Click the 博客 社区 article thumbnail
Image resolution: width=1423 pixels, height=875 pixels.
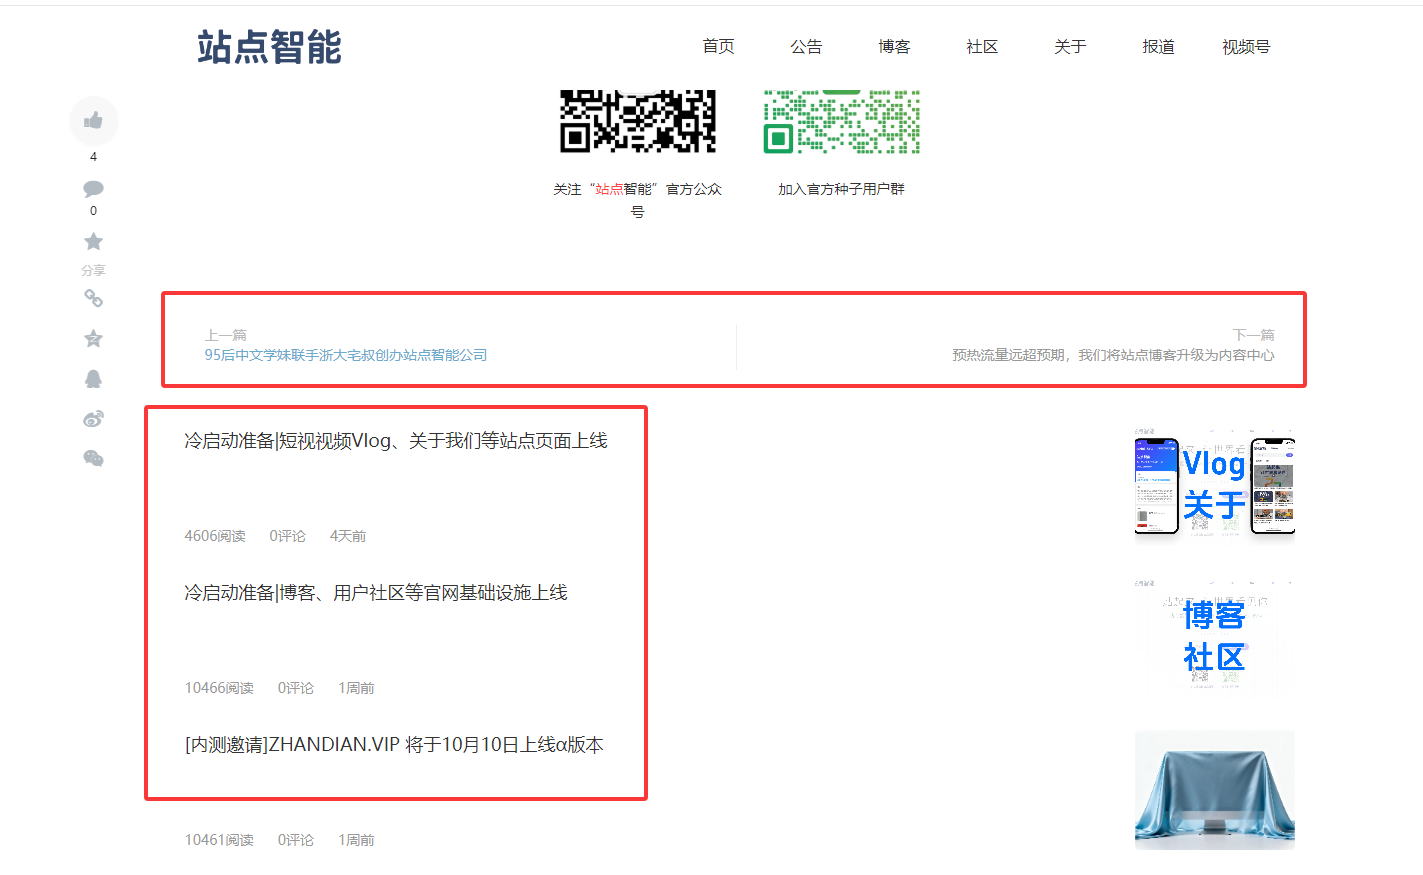pos(1215,638)
